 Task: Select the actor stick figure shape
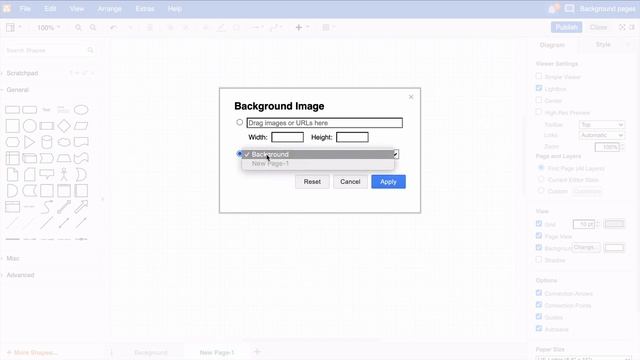pyautogui.click(x=64, y=174)
